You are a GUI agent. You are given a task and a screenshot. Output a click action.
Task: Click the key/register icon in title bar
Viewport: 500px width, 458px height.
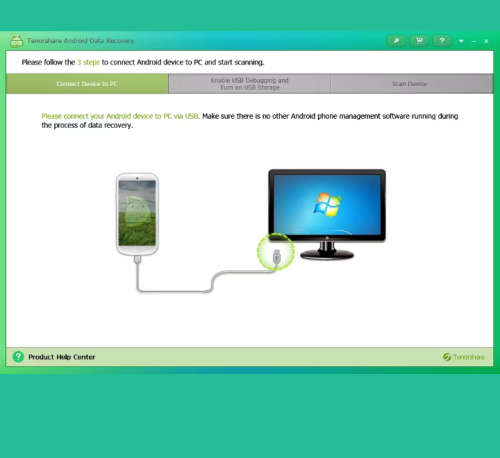pyautogui.click(x=396, y=41)
